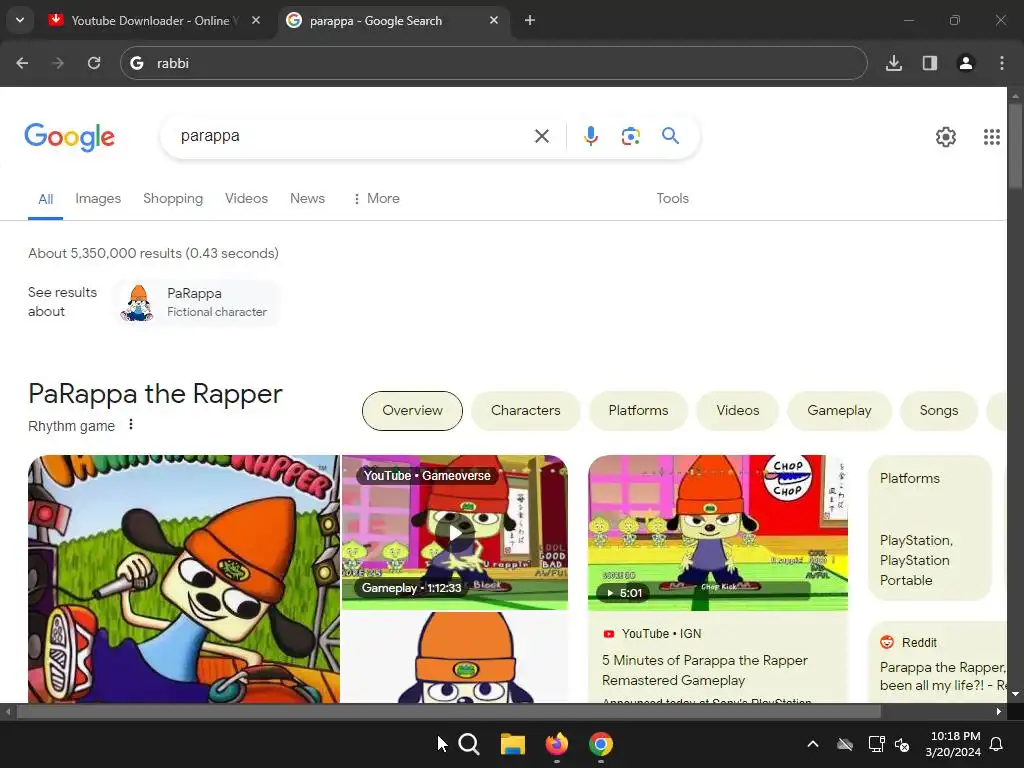The width and height of the screenshot is (1024, 768).
Task: Select the parappa - Google Search tab
Action: [x=394, y=20]
